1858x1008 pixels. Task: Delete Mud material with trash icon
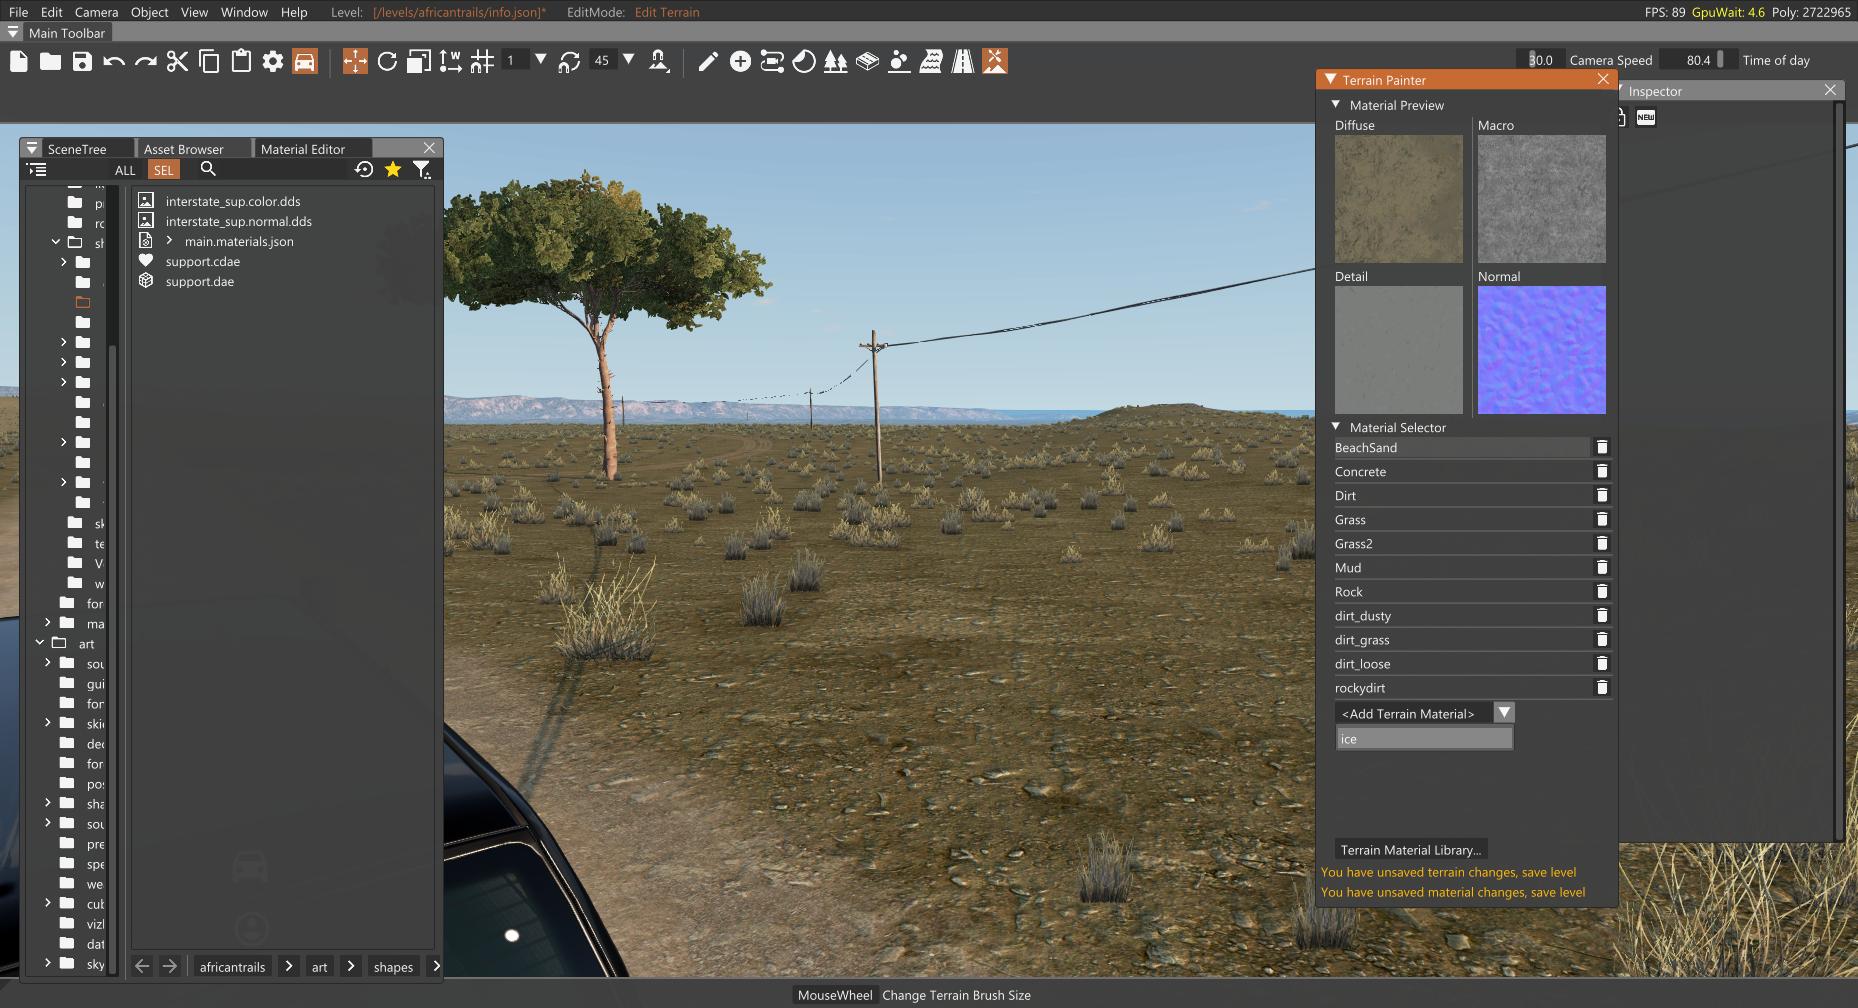[x=1602, y=567]
